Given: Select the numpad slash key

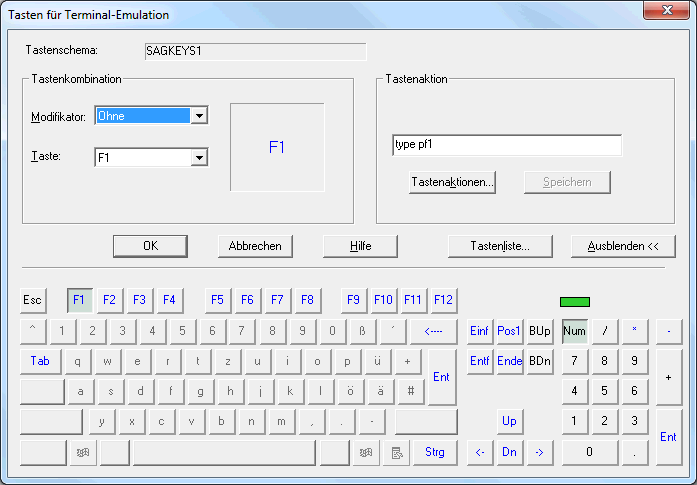Looking at the screenshot, I should 605,331.
